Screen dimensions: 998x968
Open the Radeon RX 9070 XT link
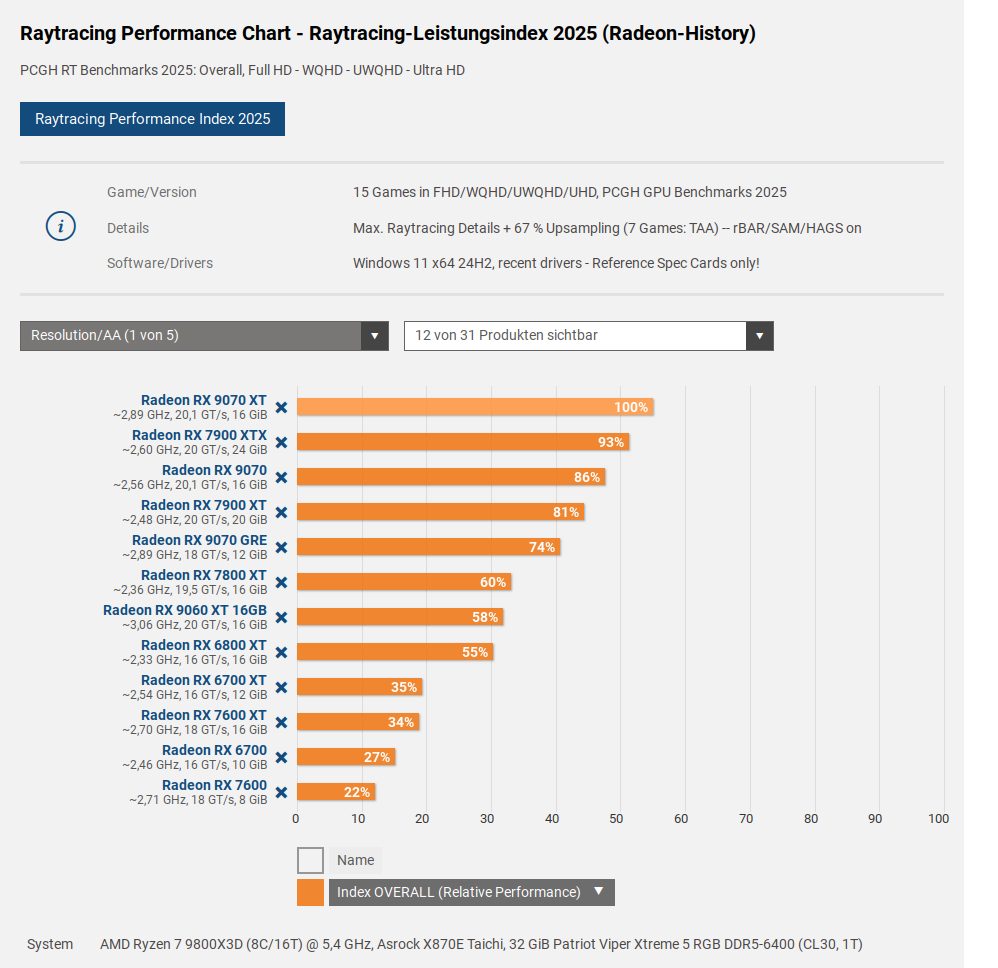coord(204,400)
